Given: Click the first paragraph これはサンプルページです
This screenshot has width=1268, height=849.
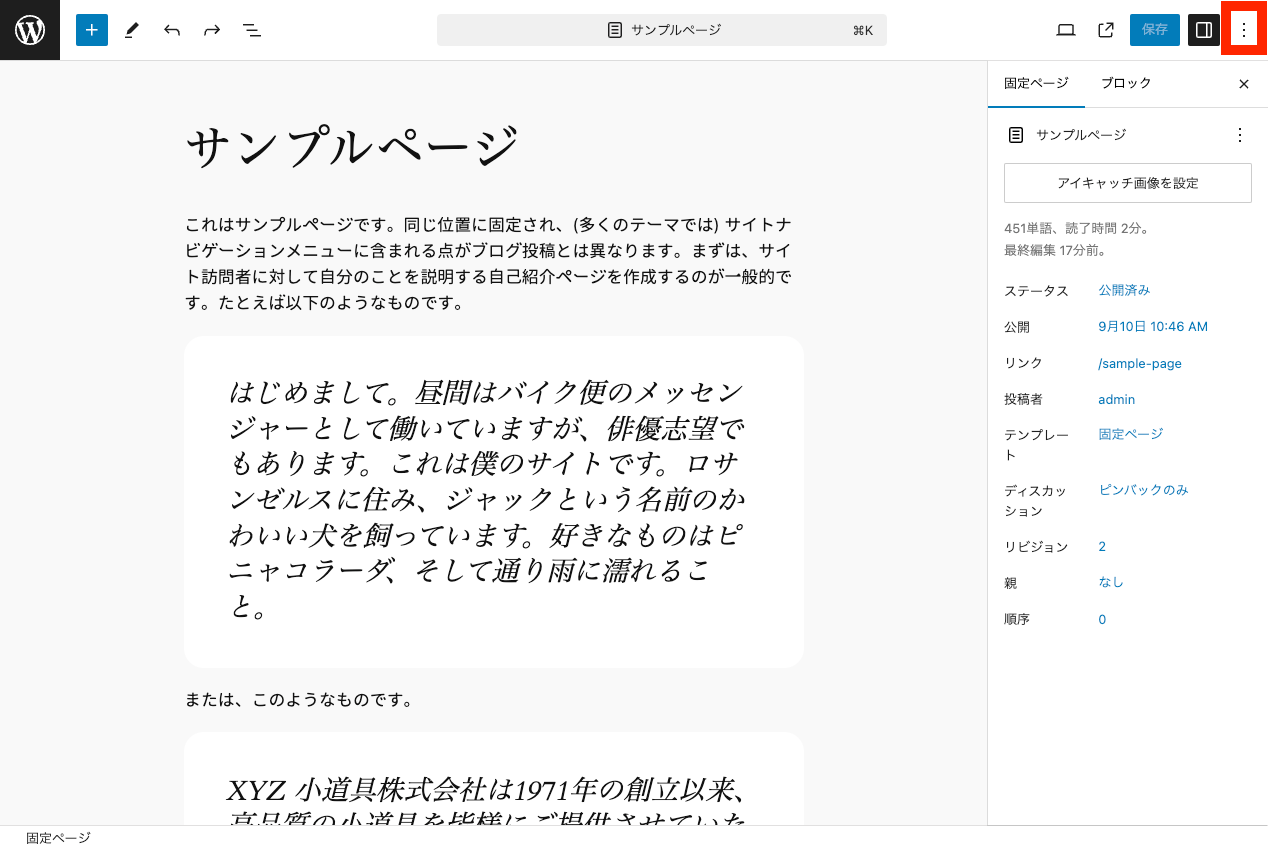Looking at the screenshot, I should [x=490, y=263].
